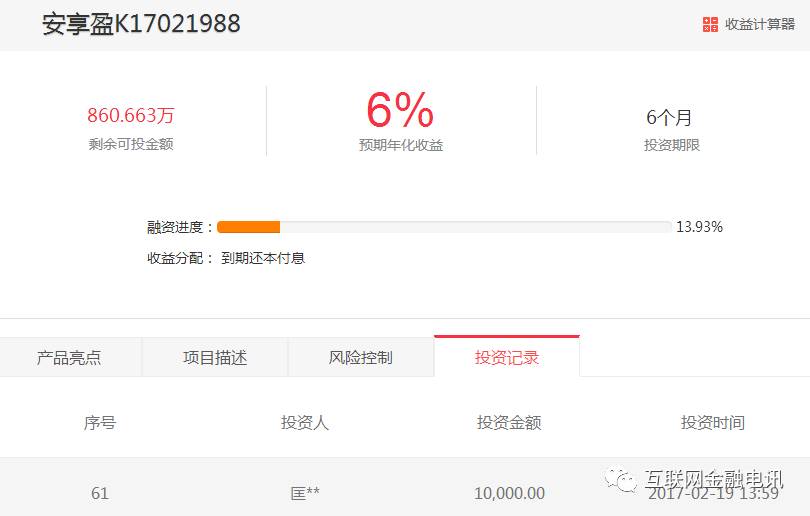Click the 安享盈K17021988 product title
Viewport: 810px width, 516px height.
(141, 24)
